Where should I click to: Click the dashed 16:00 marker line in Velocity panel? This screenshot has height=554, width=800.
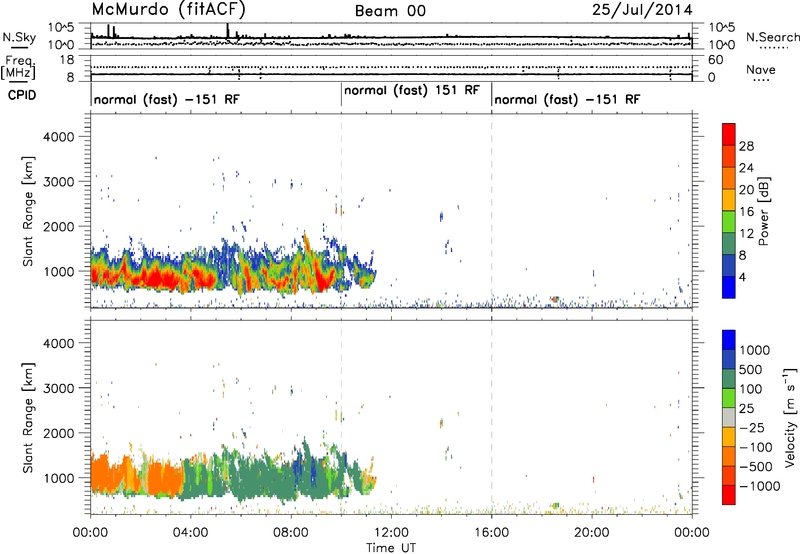[x=492, y=416]
